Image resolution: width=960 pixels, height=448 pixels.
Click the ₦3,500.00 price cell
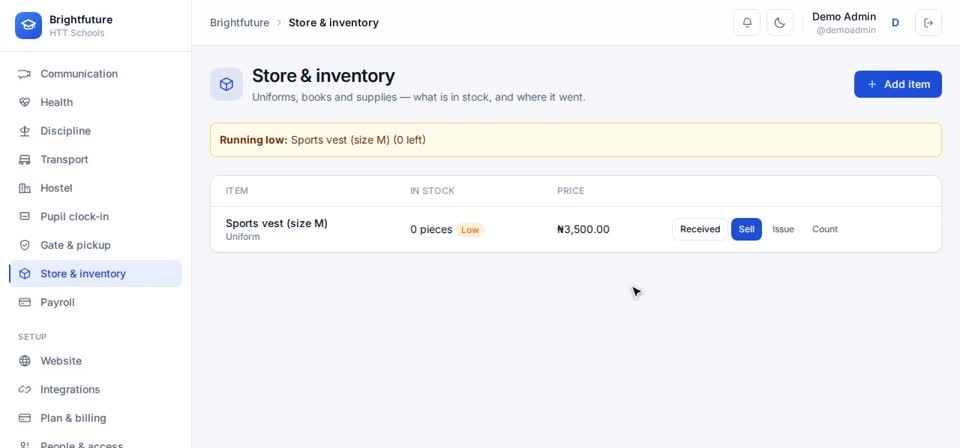click(583, 230)
